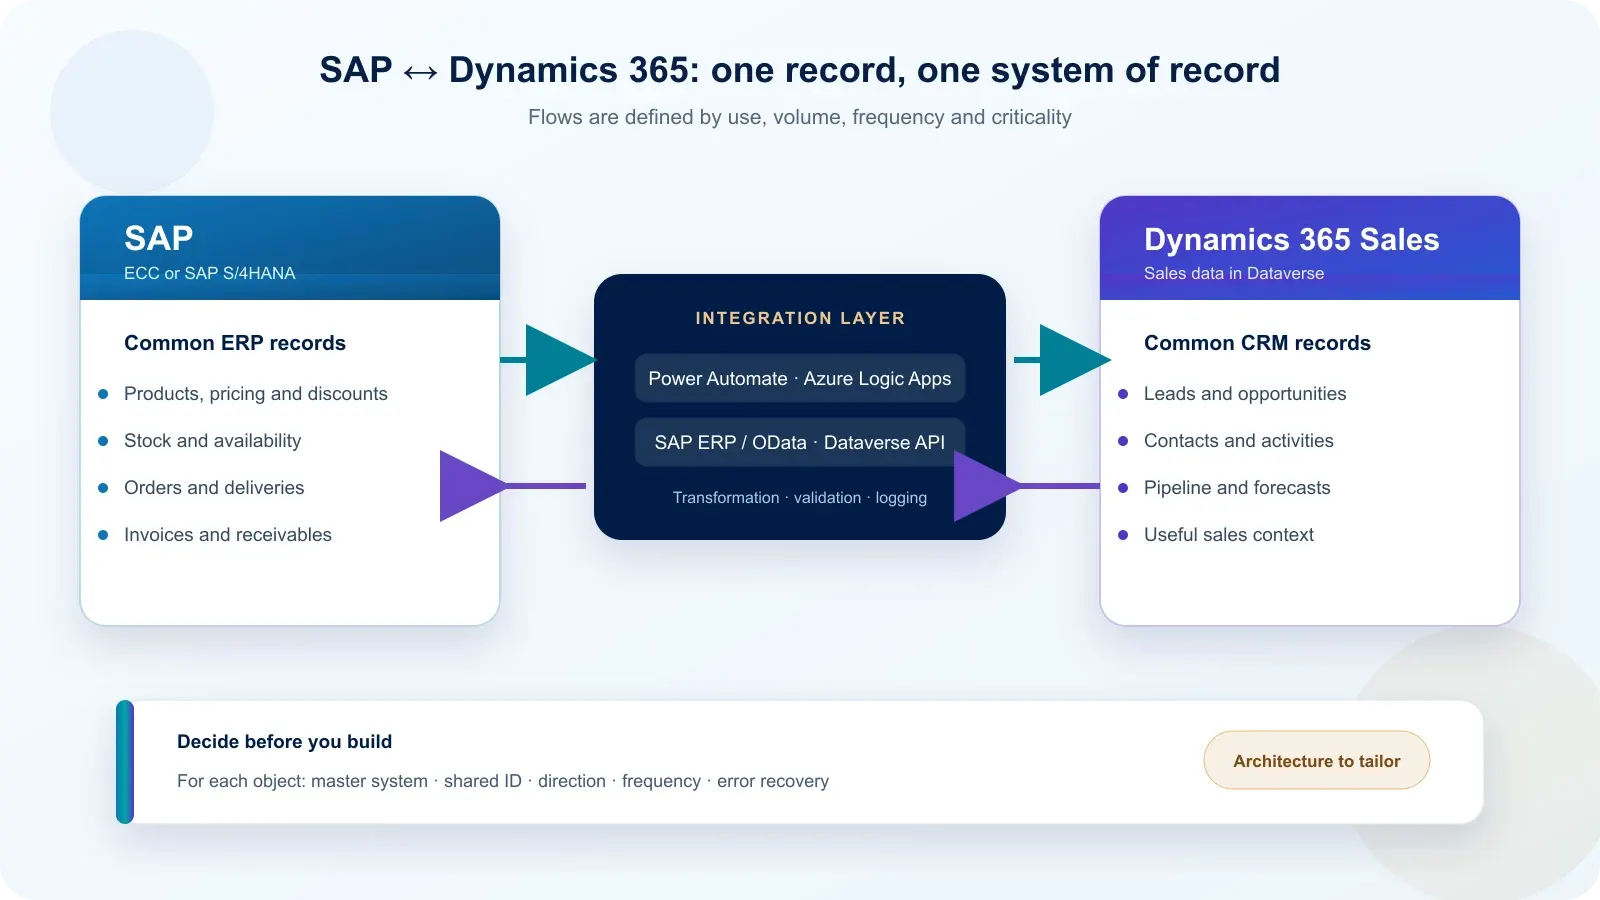Viewport: 1600px width, 900px height.
Task: Click the Decide before you build heading
Action: [x=284, y=742]
